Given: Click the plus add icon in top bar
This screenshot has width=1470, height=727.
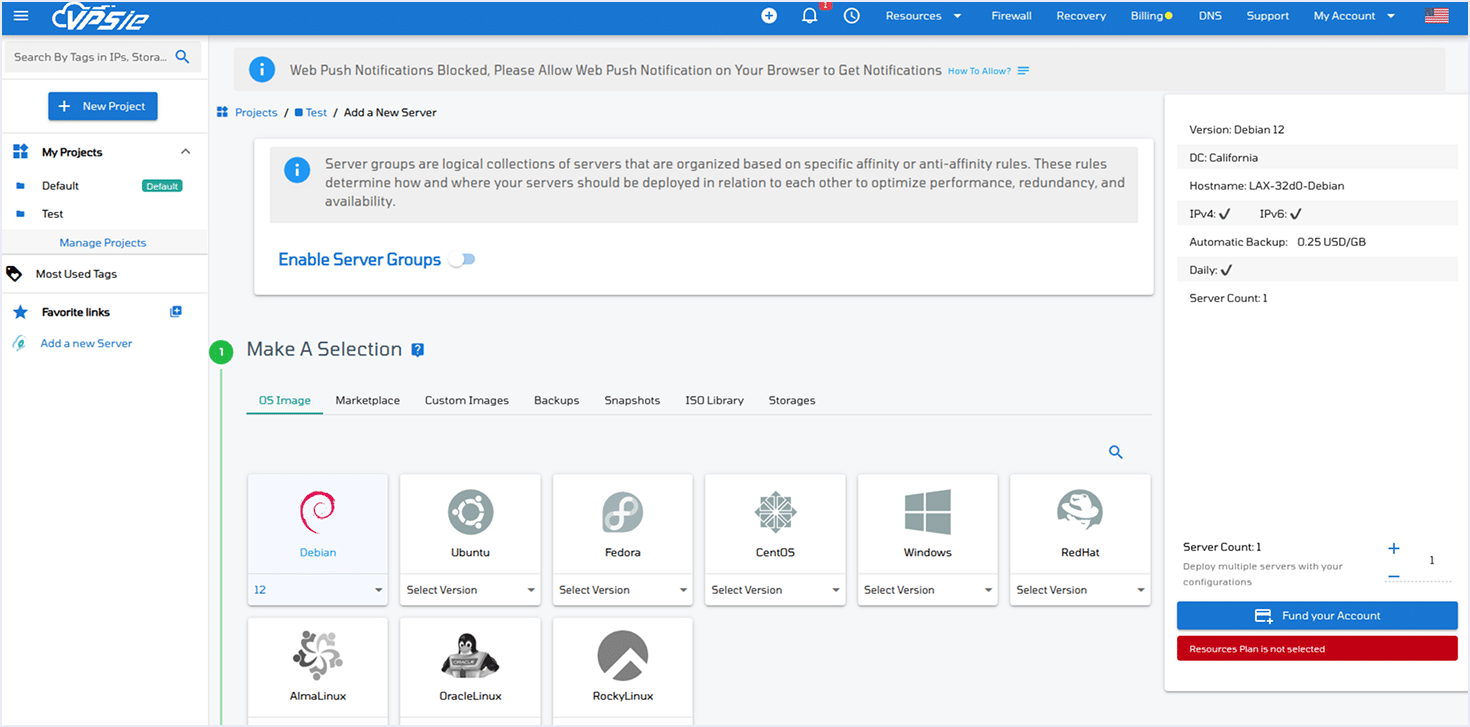Looking at the screenshot, I should click(769, 16).
